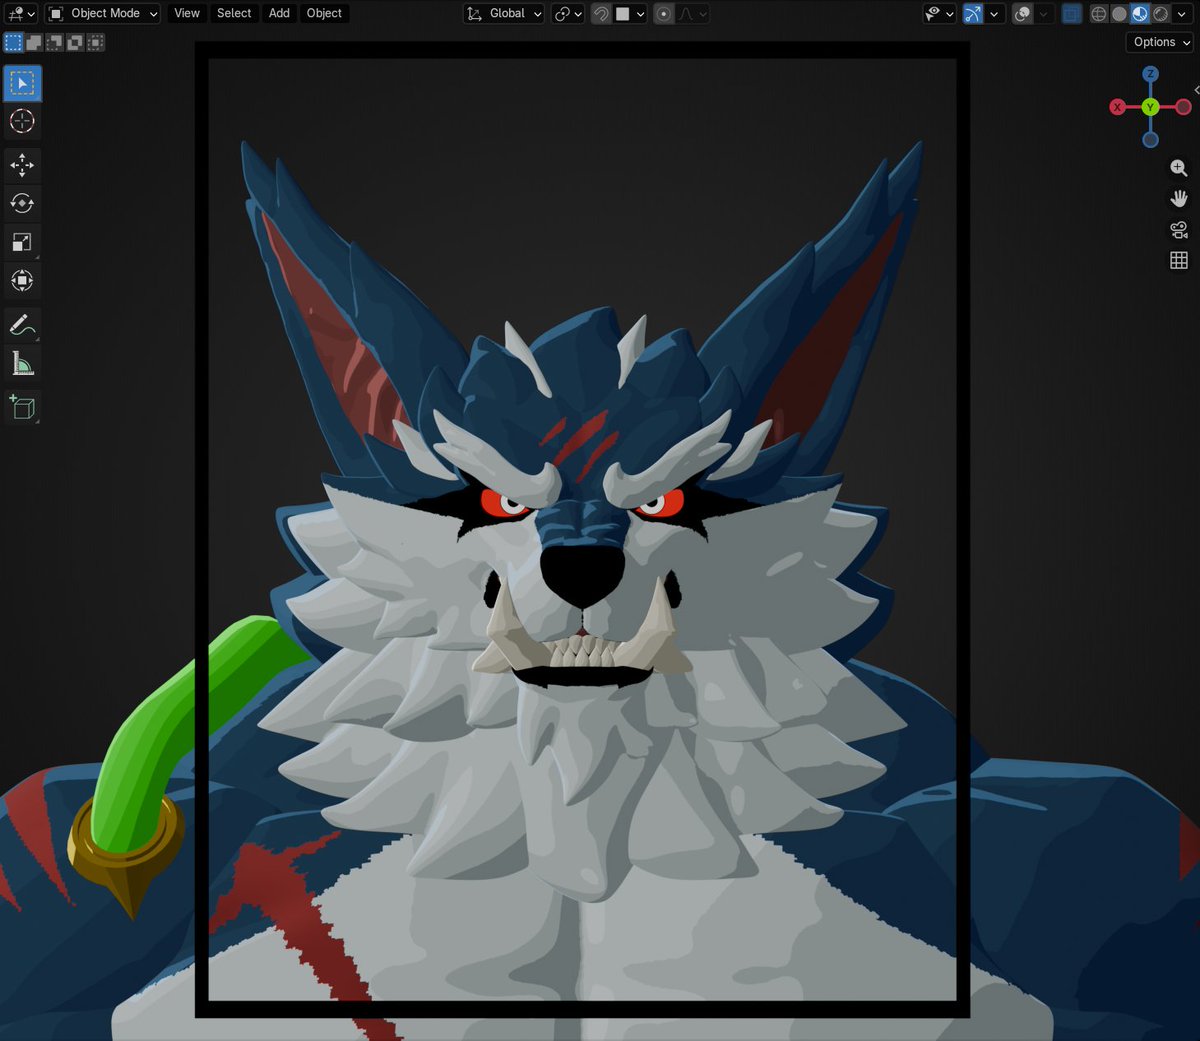Click the Z axis on the navigation gizmo
1200x1041 pixels.
click(x=1150, y=74)
